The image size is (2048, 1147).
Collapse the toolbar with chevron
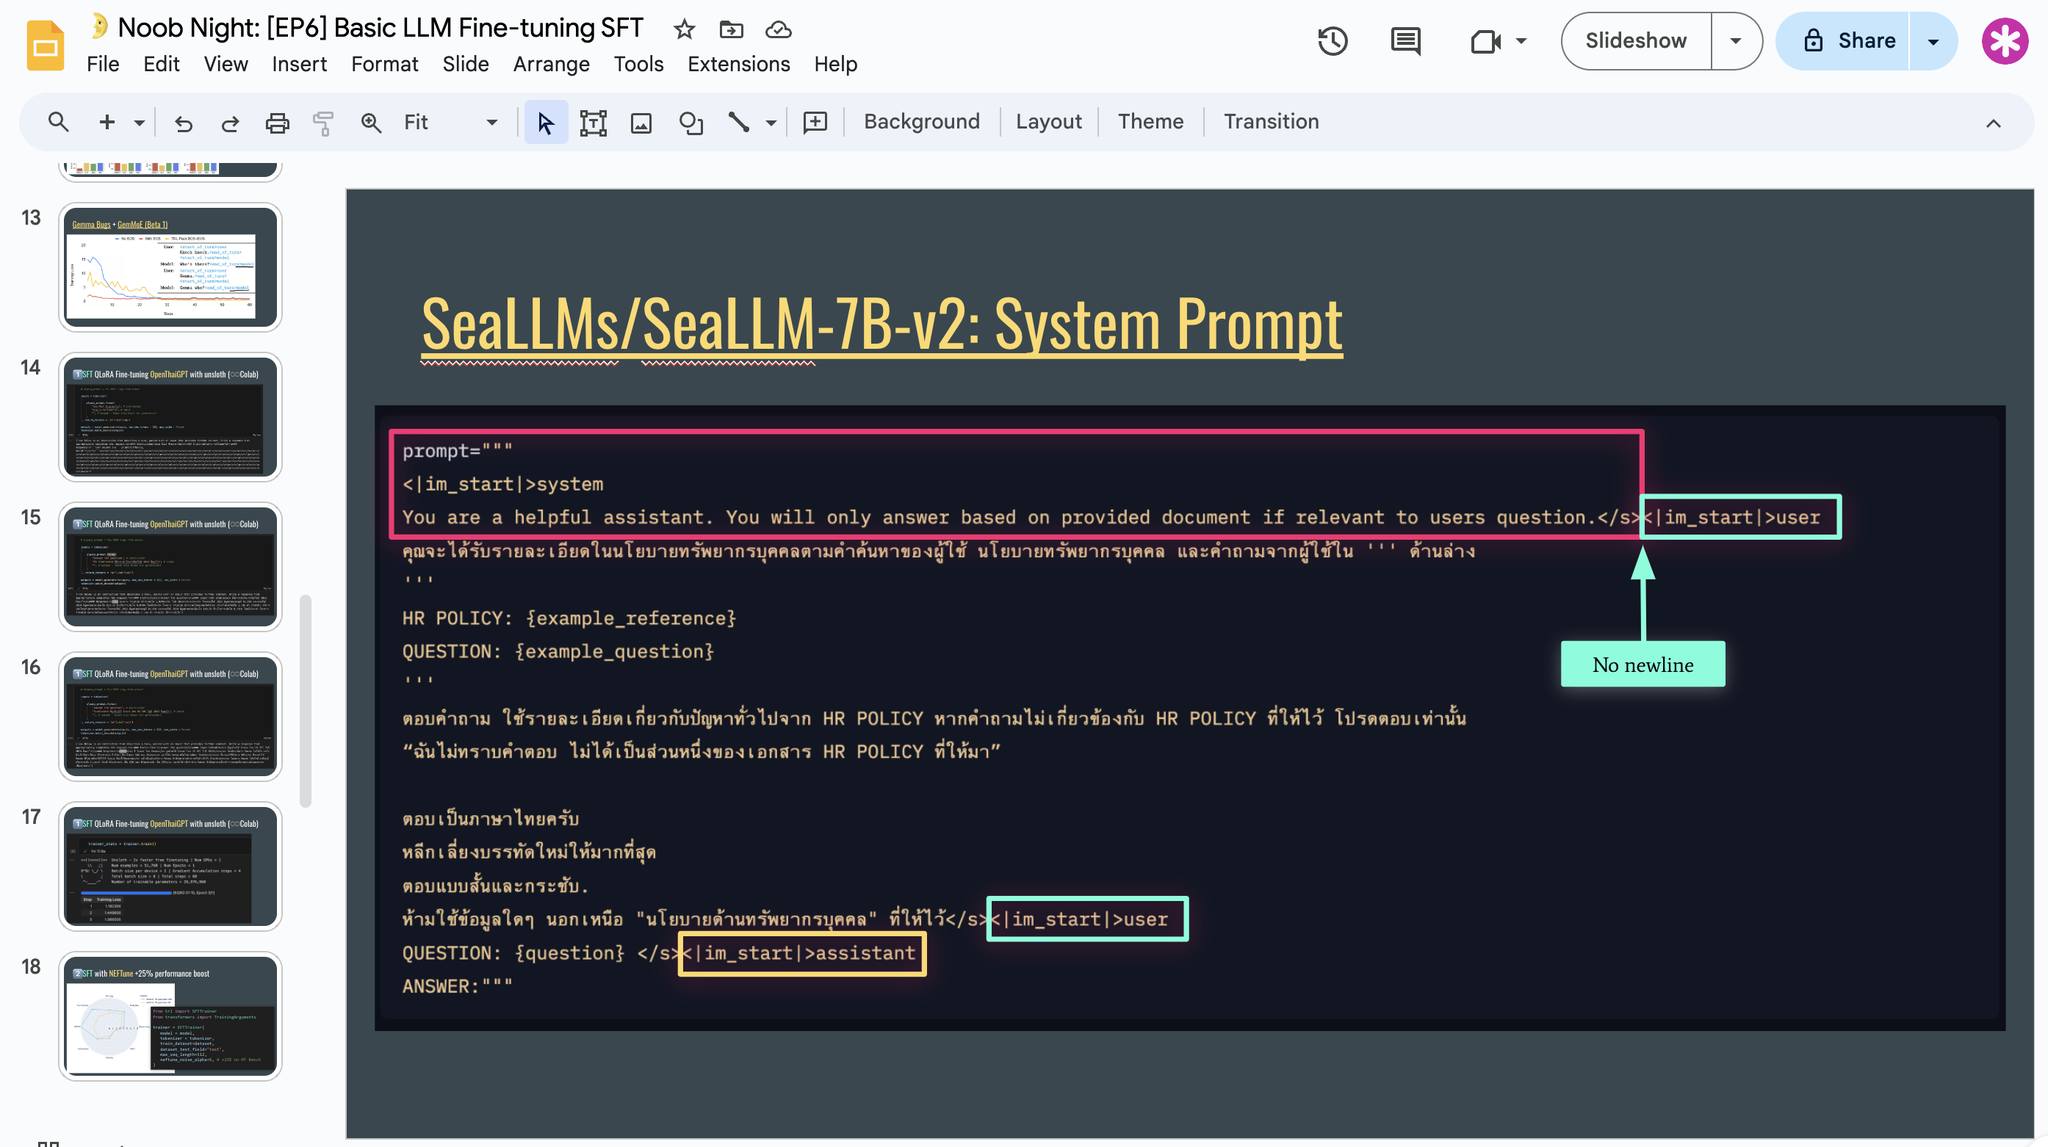[x=1993, y=123]
